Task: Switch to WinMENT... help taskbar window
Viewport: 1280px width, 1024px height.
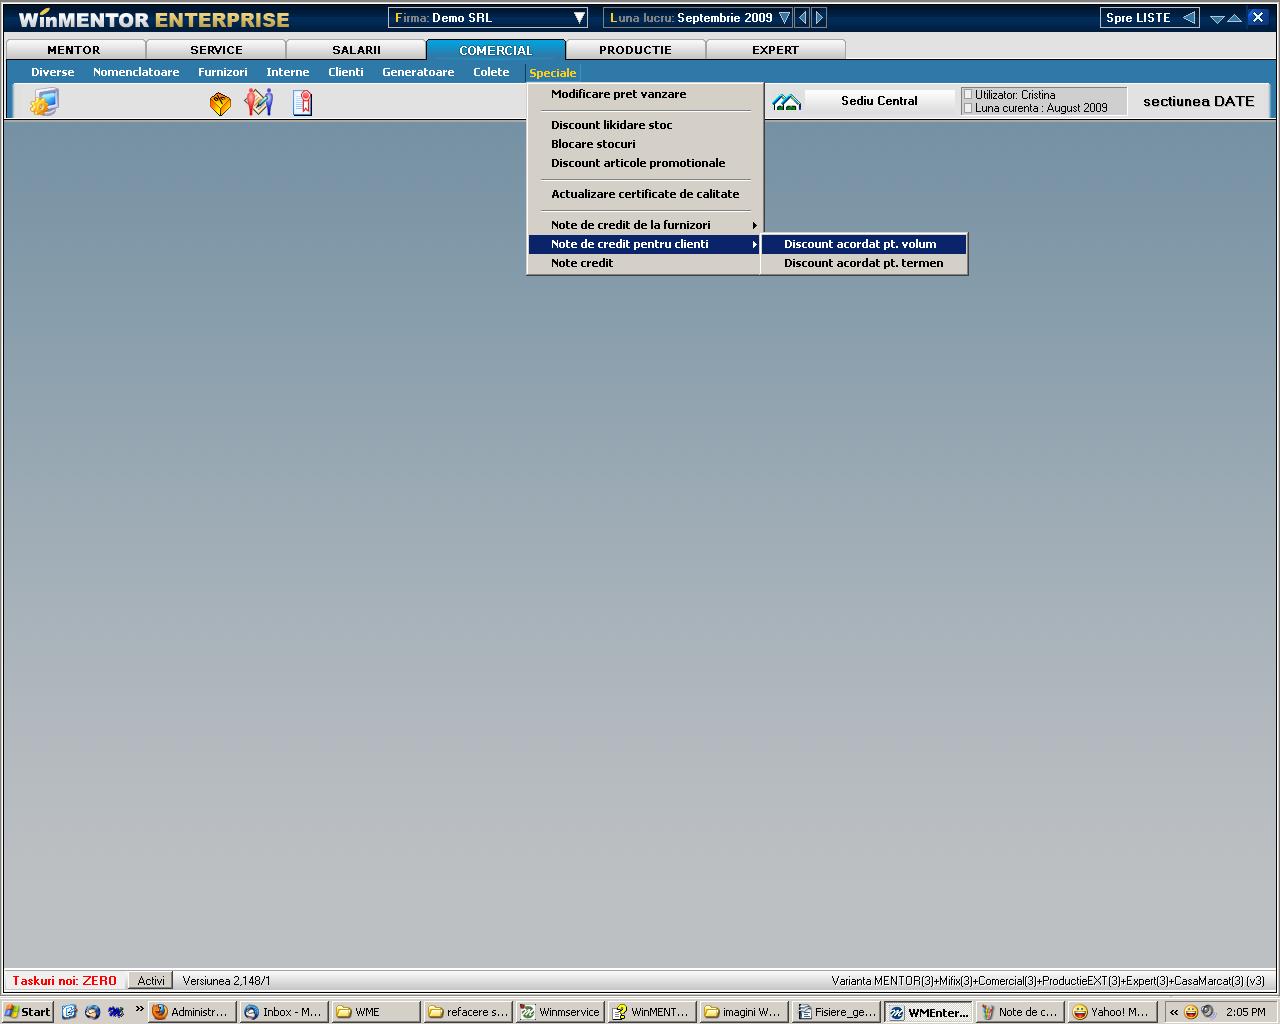Action: 652,1012
